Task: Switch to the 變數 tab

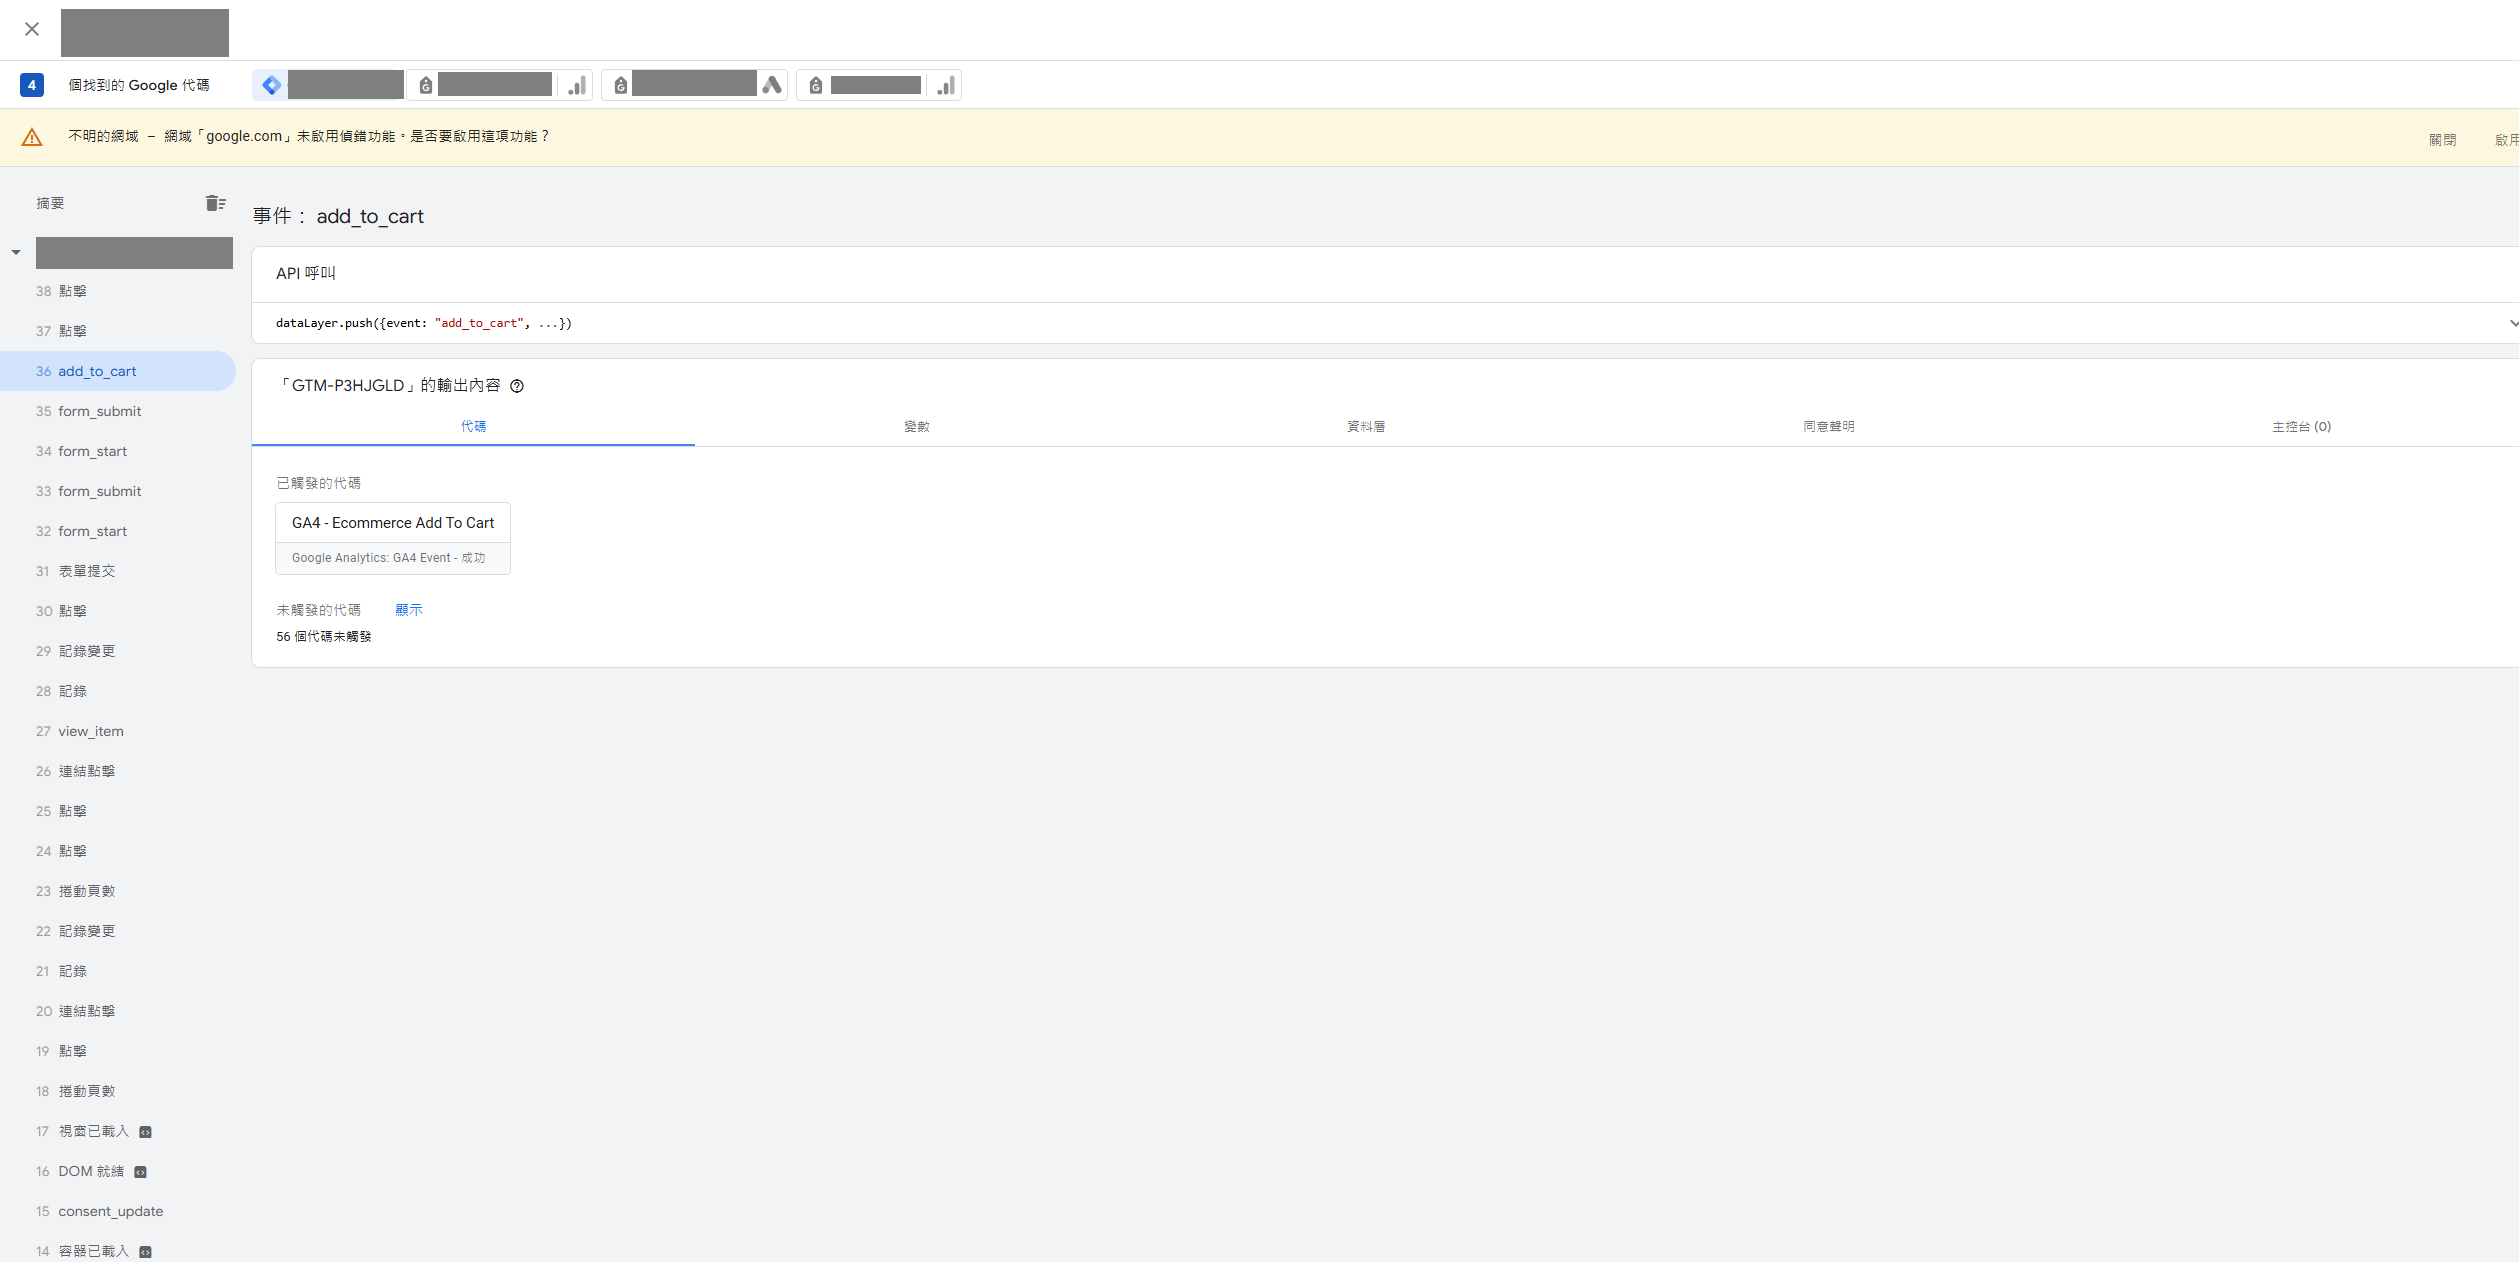Action: coord(916,426)
